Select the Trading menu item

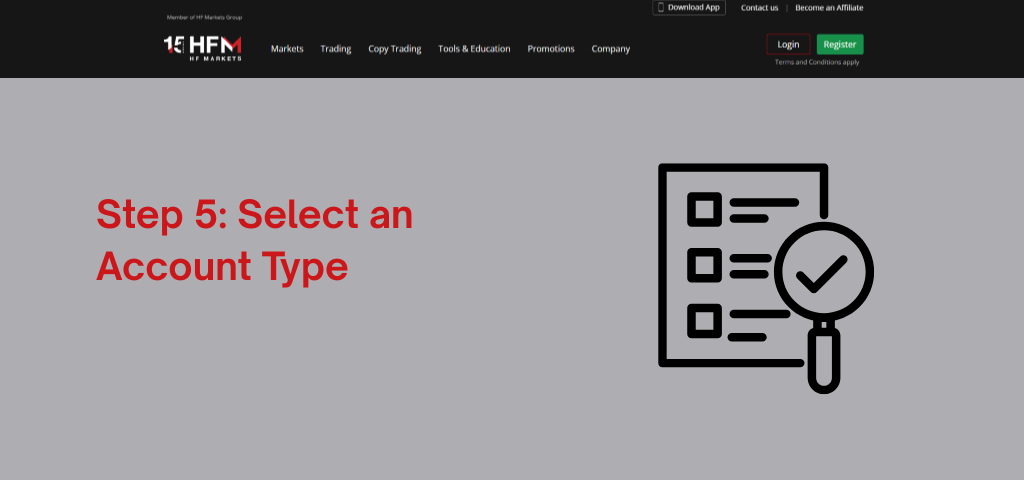pyautogui.click(x=335, y=49)
